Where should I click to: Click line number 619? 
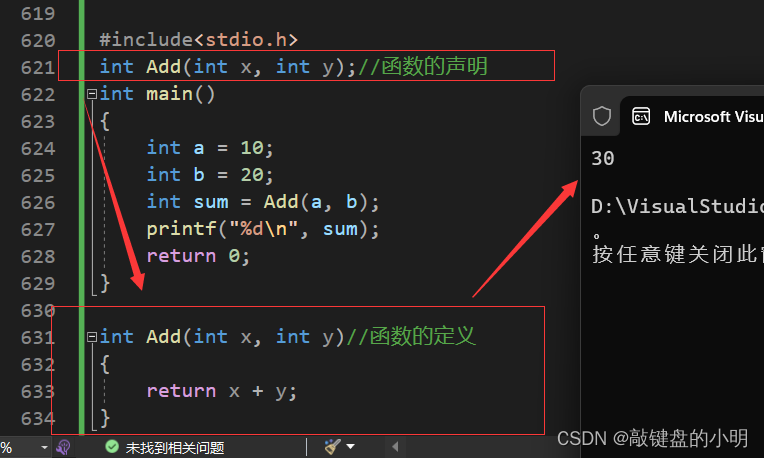point(38,13)
